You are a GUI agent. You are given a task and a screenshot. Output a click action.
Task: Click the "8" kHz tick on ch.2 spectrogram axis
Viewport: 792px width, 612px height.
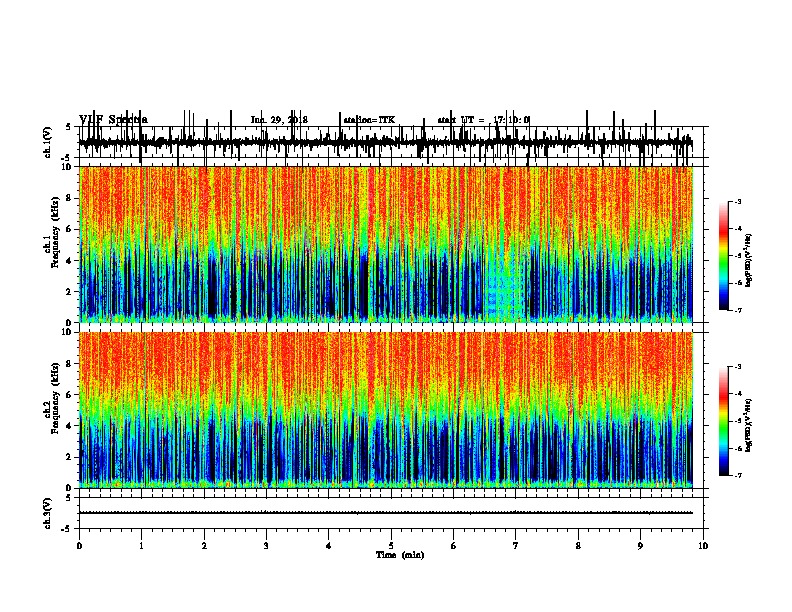tap(69, 364)
